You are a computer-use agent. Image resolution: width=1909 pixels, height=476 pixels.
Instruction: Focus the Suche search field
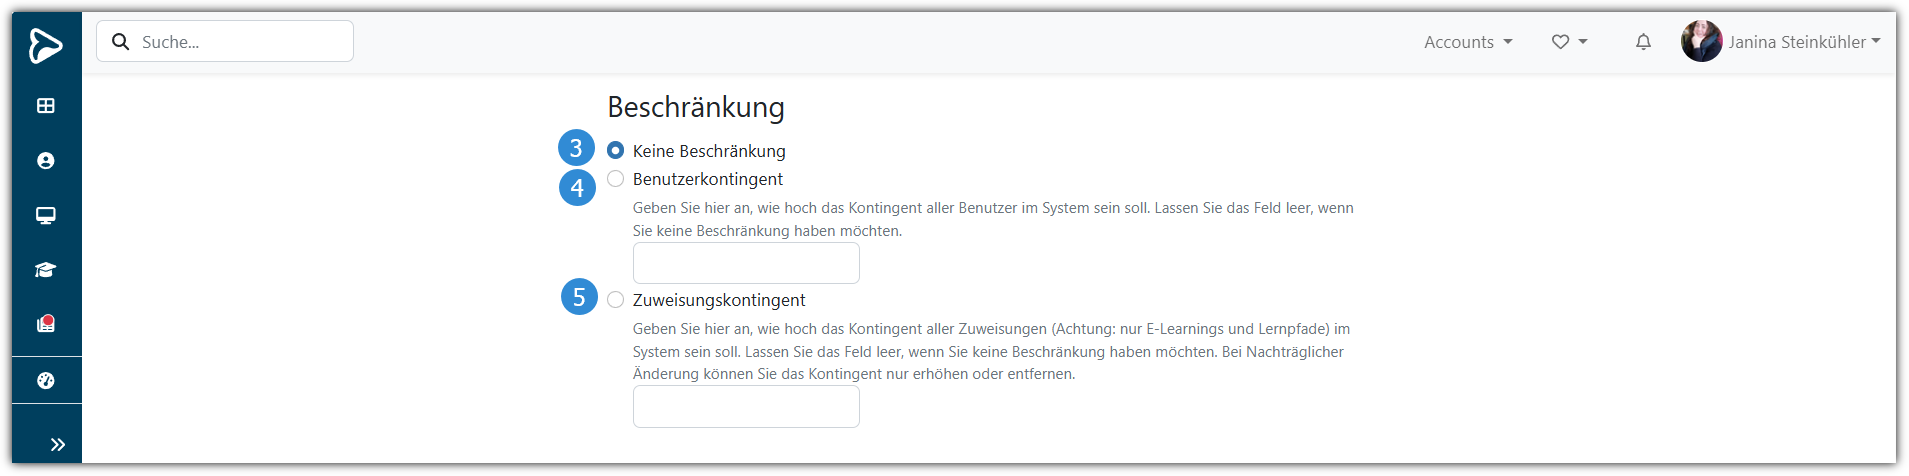tap(240, 42)
